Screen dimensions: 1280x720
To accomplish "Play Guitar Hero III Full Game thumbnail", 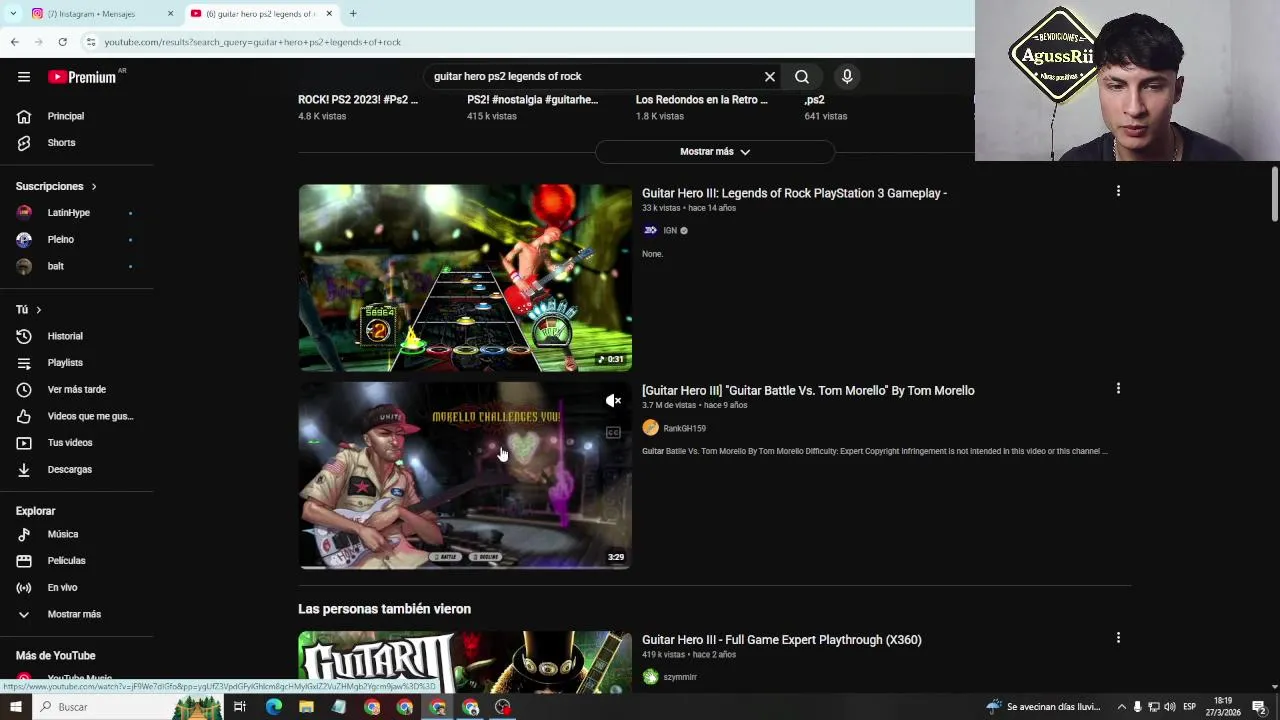I will click(x=465, y=661).
